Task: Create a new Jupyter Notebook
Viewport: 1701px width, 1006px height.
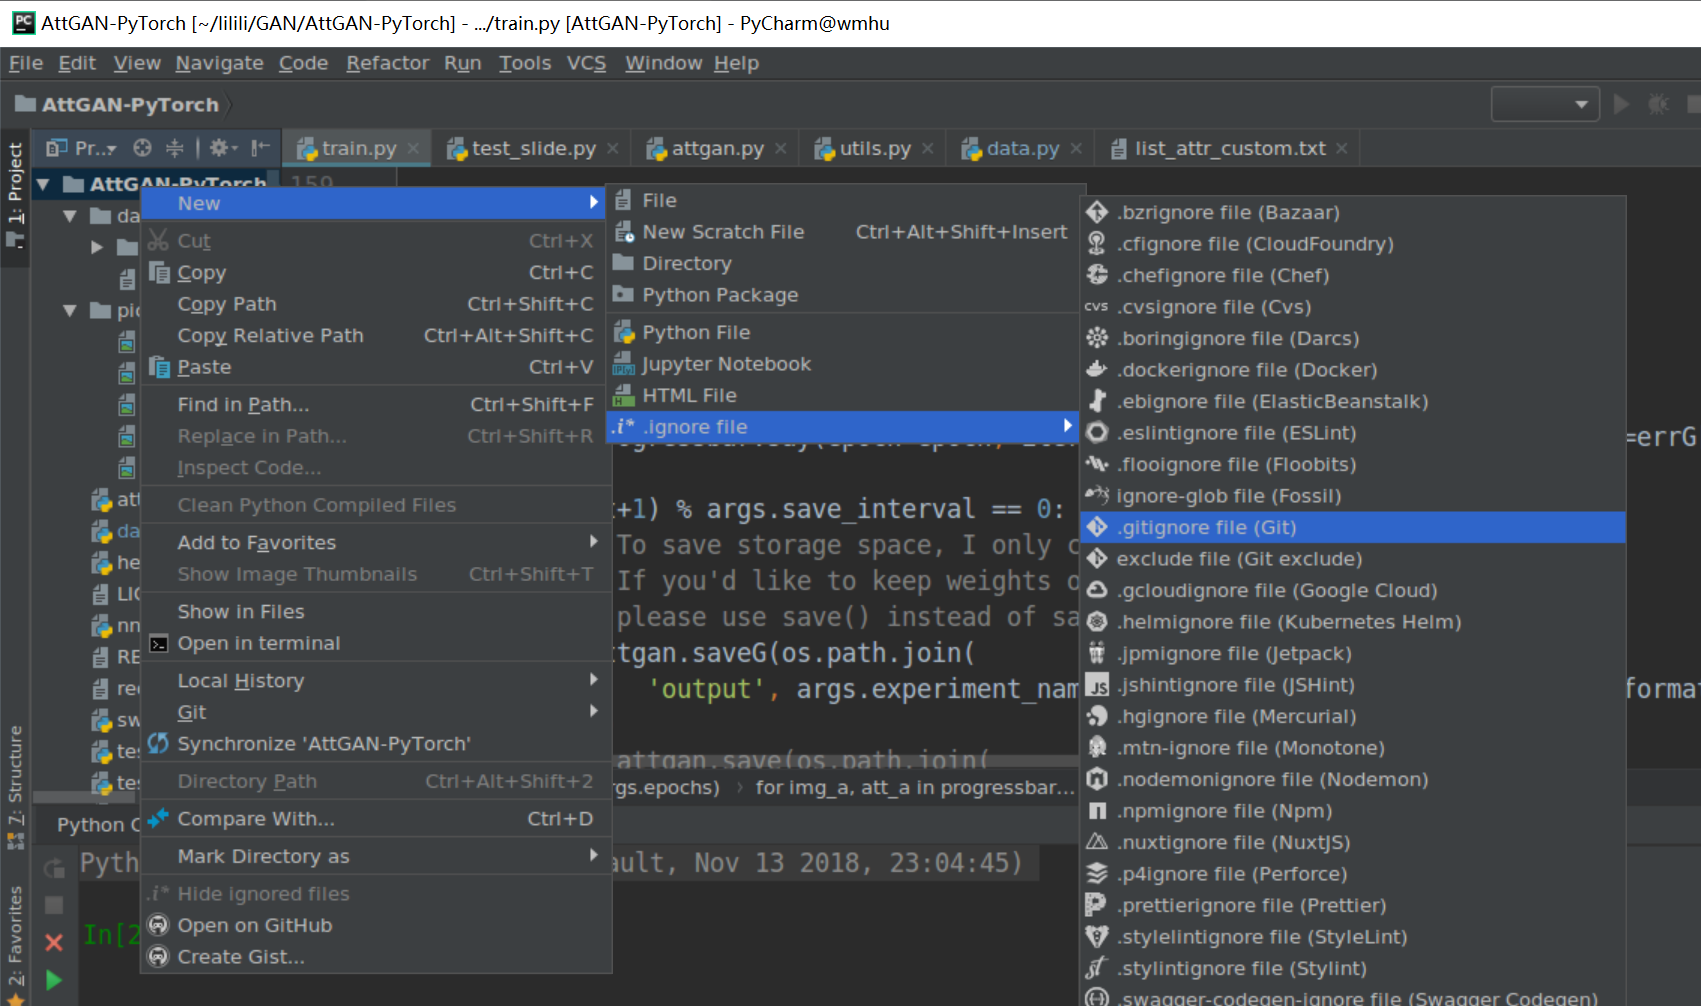Action: pyautogui.click(x=845, y=364)
